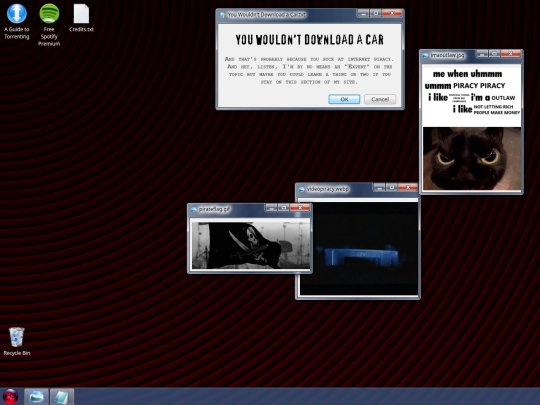The width and height of the screenshot is (540, 405).
Task: Click the title bar icon of car dialog
Action: tap(222, 15)
